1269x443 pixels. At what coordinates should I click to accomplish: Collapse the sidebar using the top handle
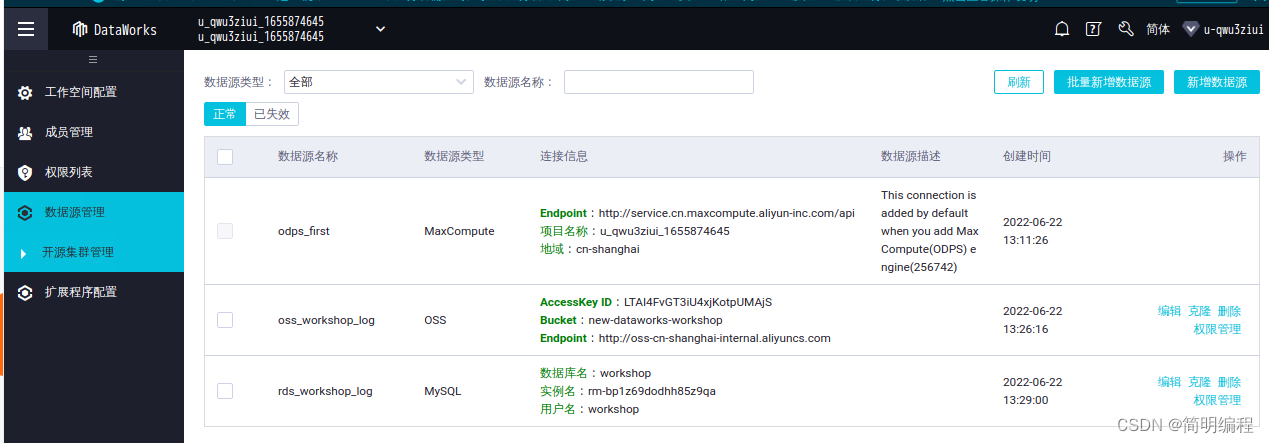(x=92, y=60)
